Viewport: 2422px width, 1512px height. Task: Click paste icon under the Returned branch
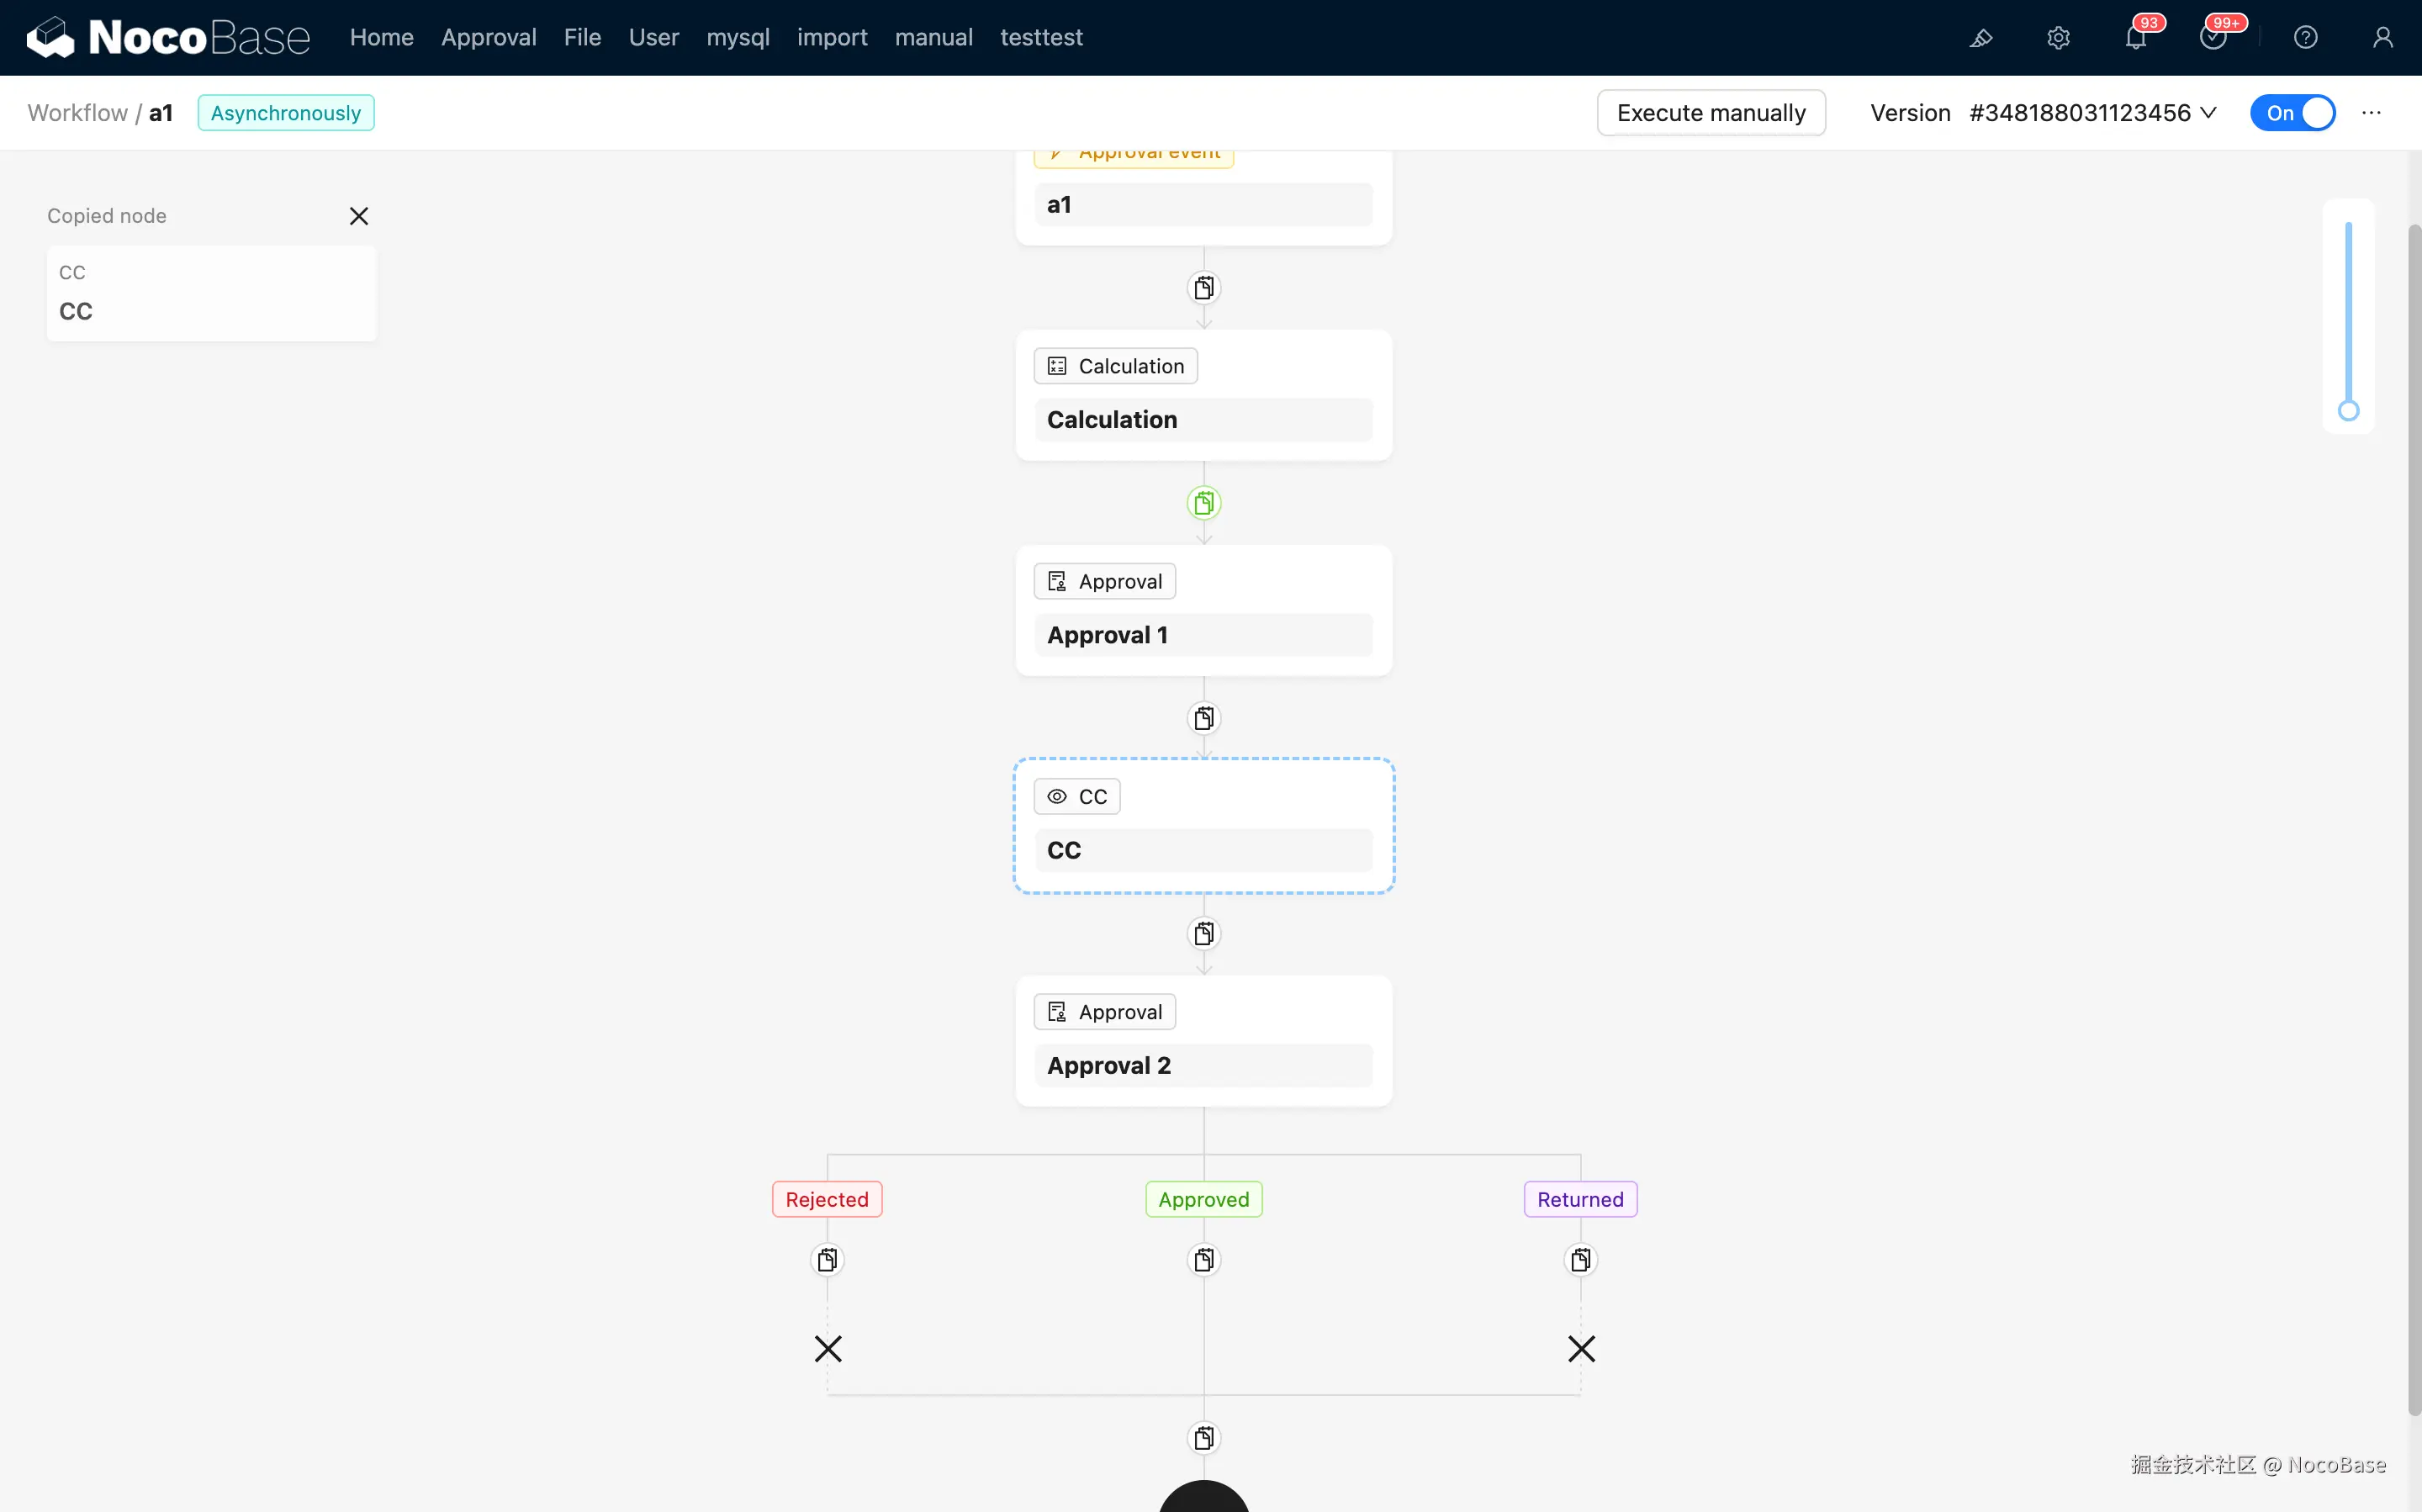pyautogui.click(x=1580, y=1259)
